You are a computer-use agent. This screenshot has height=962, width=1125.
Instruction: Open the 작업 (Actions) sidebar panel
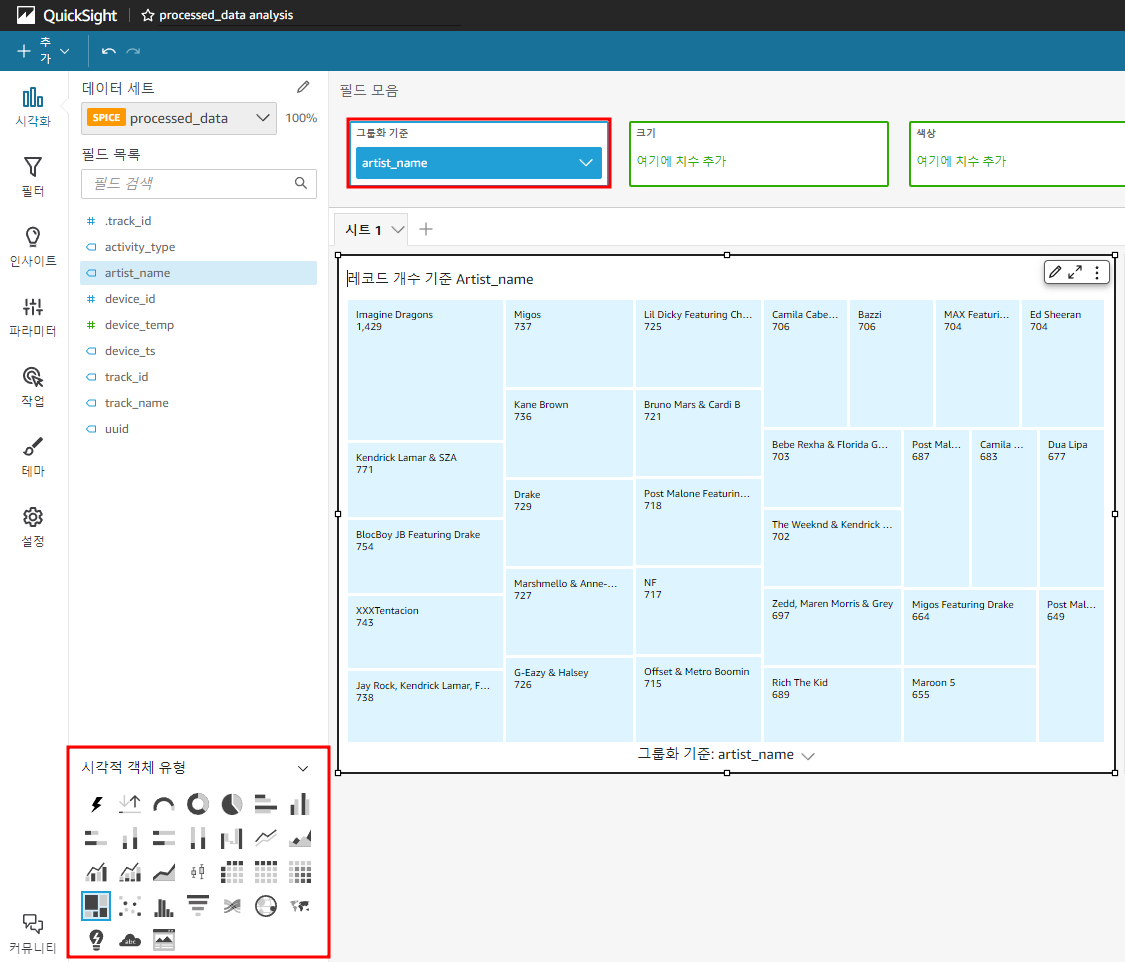pos(33,387)
